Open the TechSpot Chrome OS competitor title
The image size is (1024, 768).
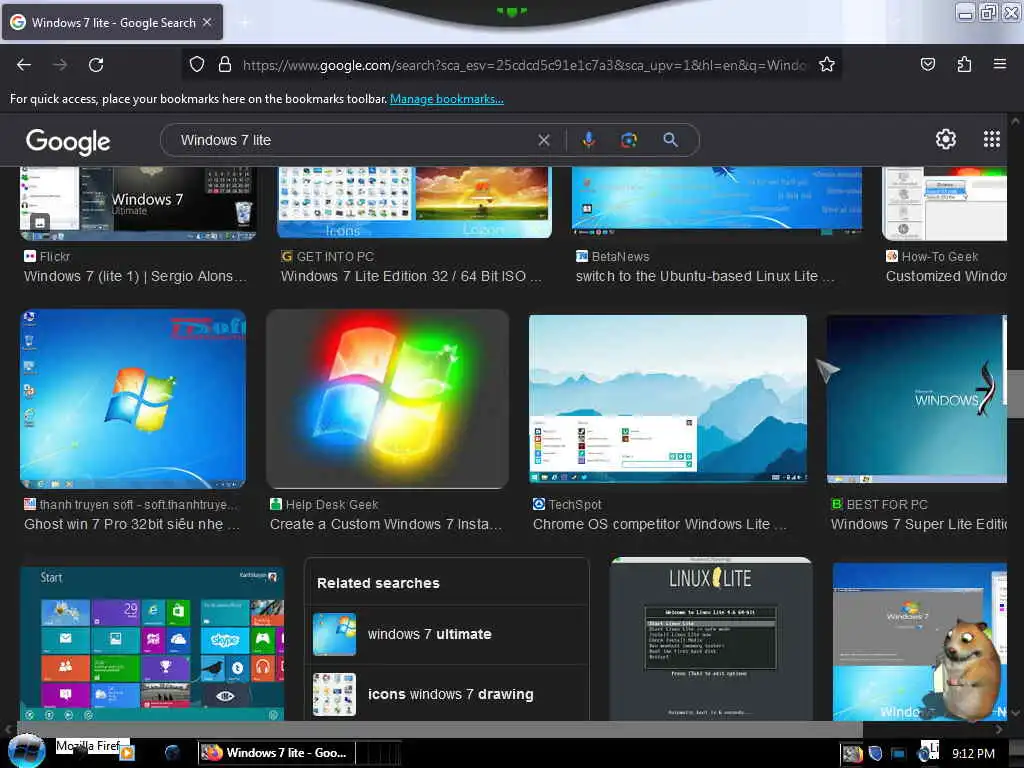point(660,524)
